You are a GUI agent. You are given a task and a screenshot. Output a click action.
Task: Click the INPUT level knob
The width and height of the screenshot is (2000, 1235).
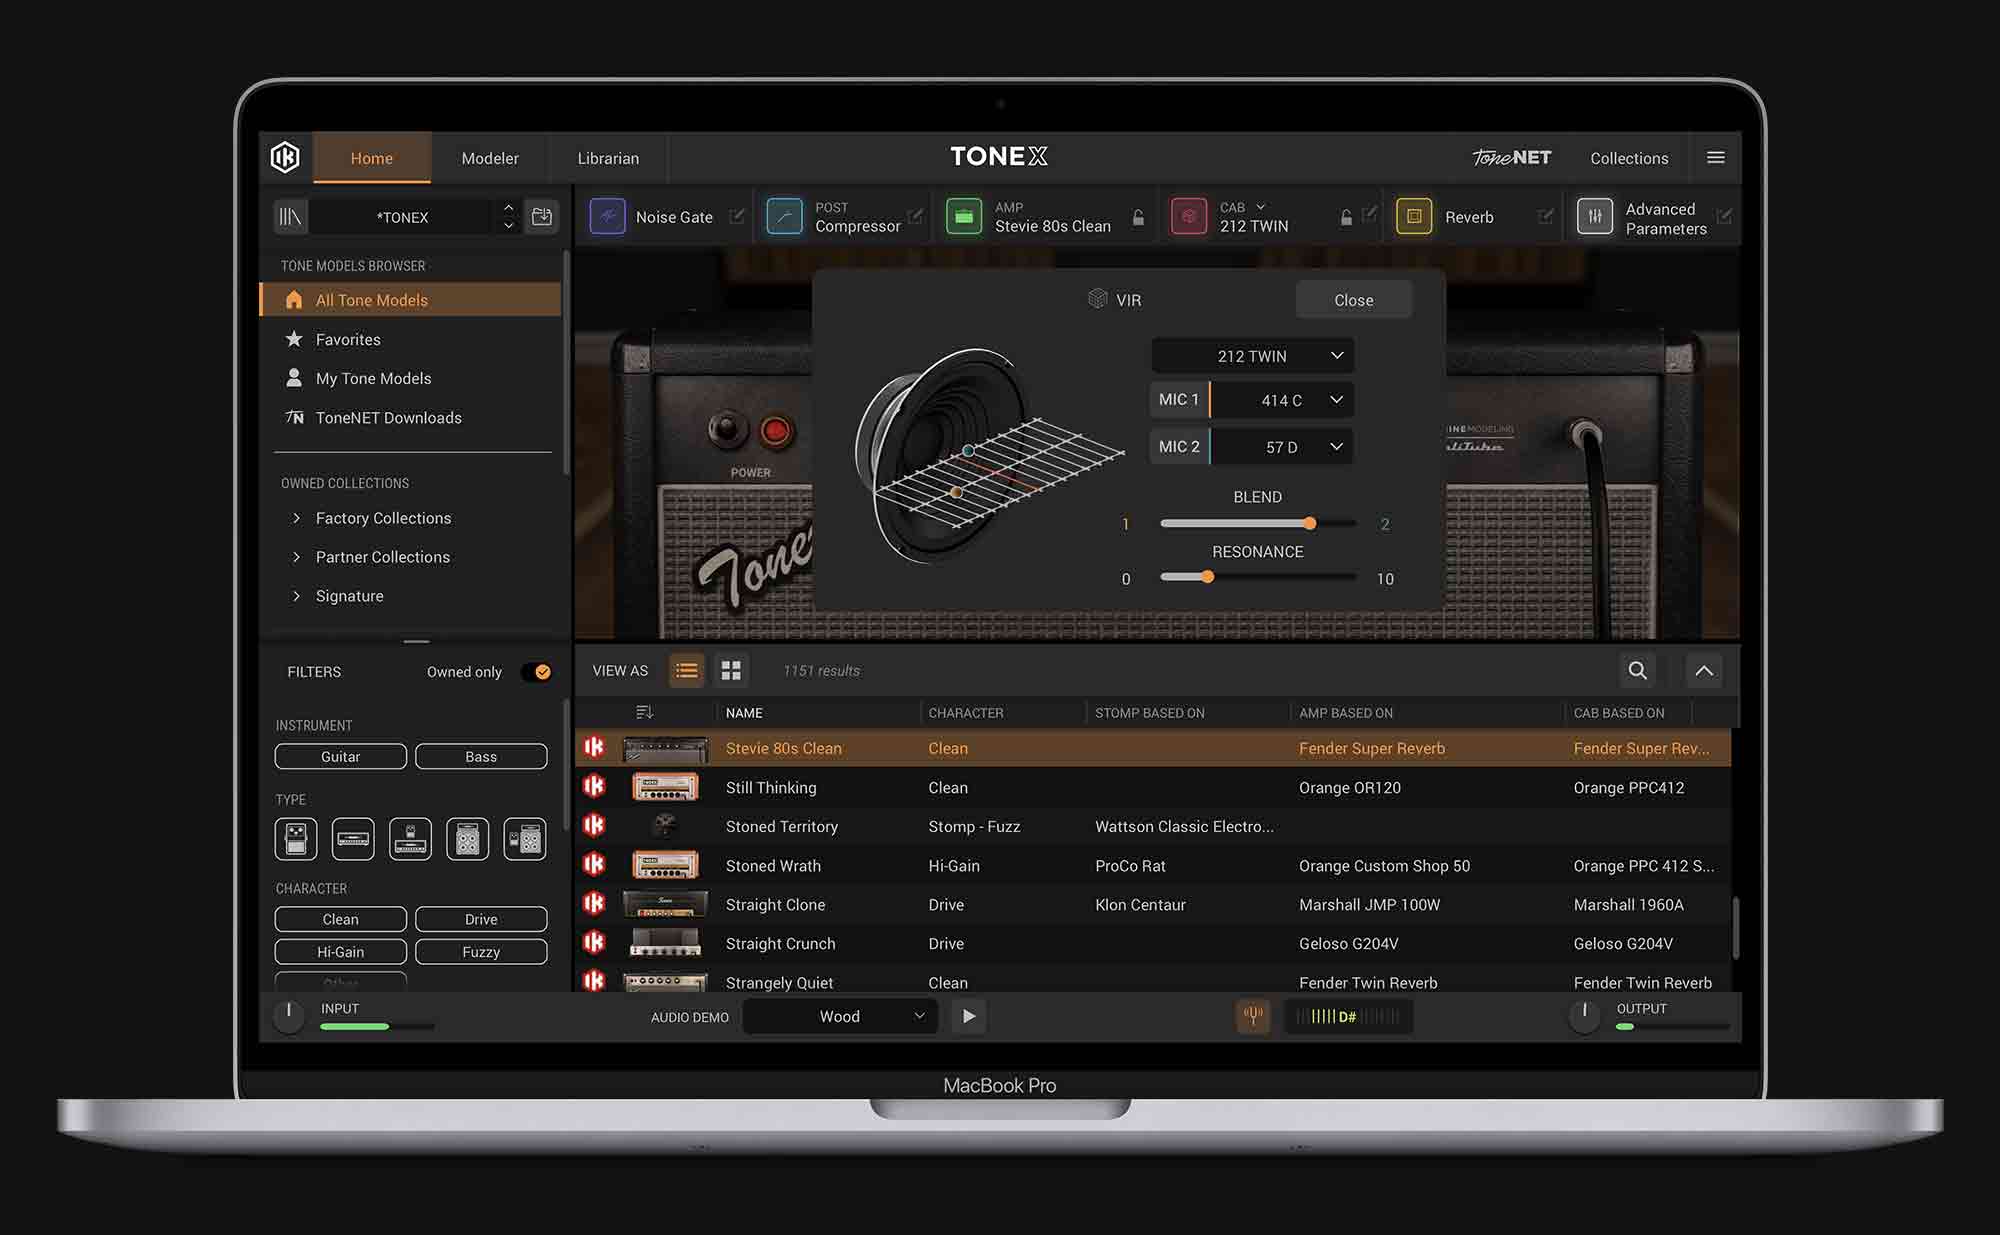(x=289, y=1015)
